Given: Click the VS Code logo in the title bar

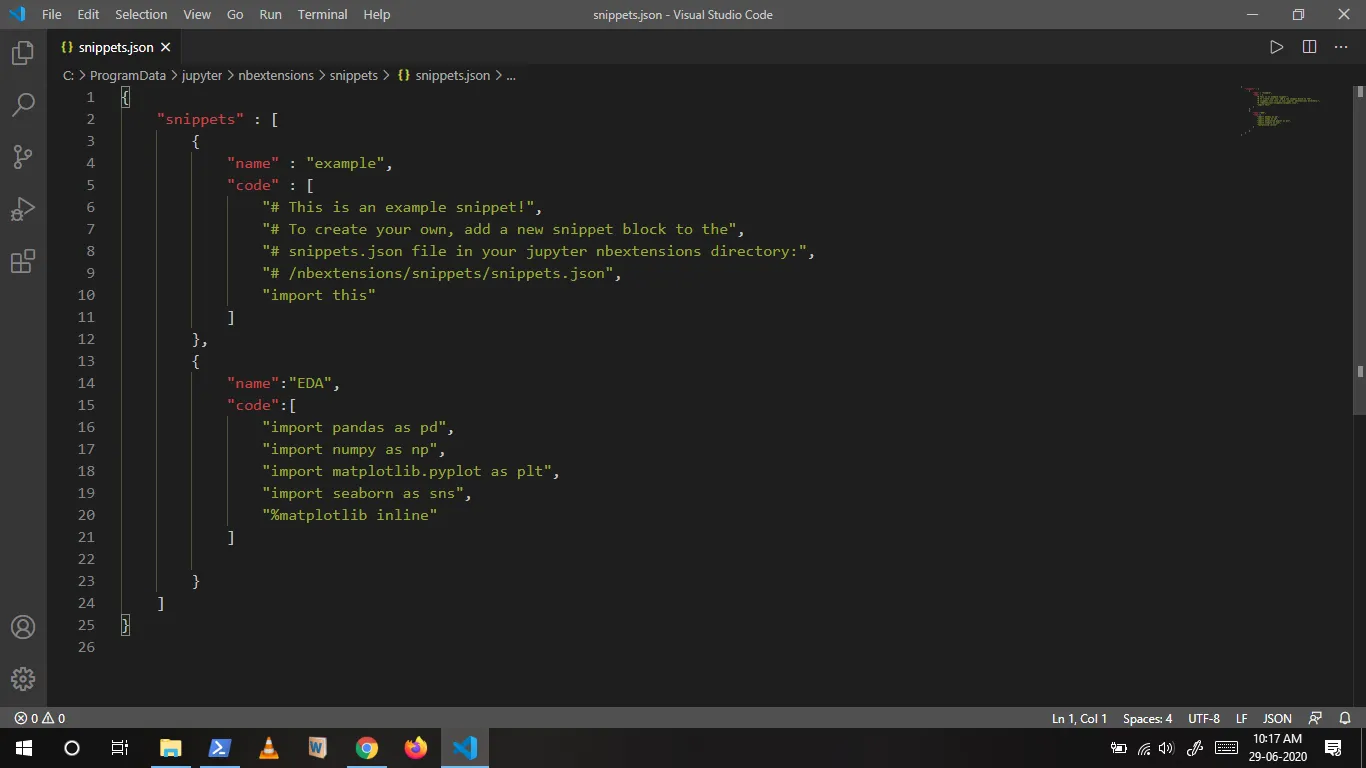Looking at the screenshot, I should pyautogui.click(x=17, y=14).
